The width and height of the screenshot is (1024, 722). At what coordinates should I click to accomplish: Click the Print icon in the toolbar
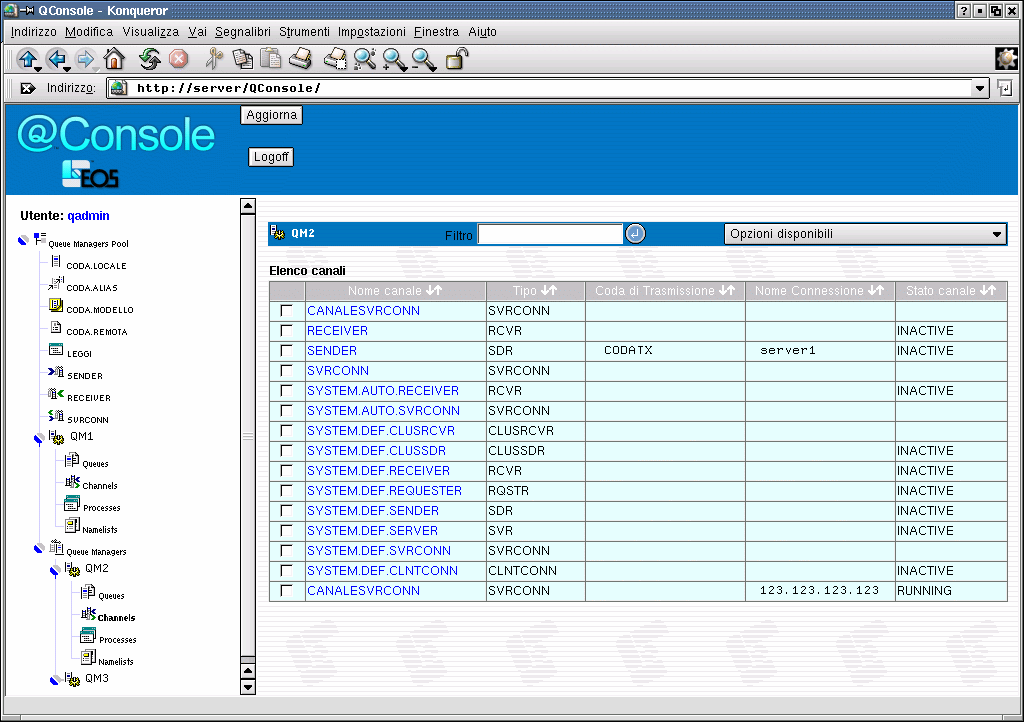tap(300, 59)
